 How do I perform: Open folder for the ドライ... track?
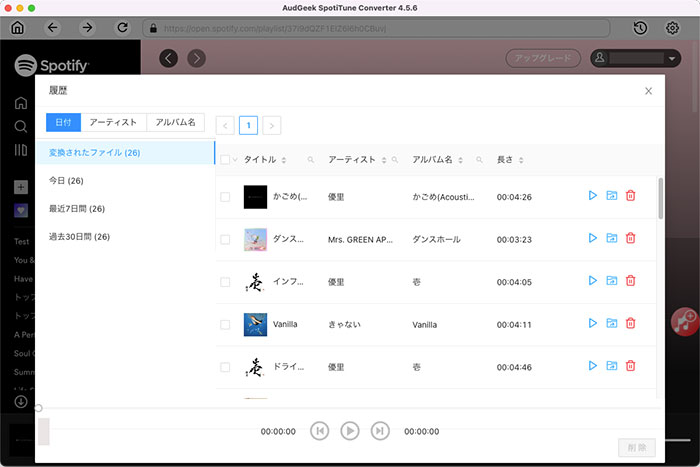(x=612, y=366)
